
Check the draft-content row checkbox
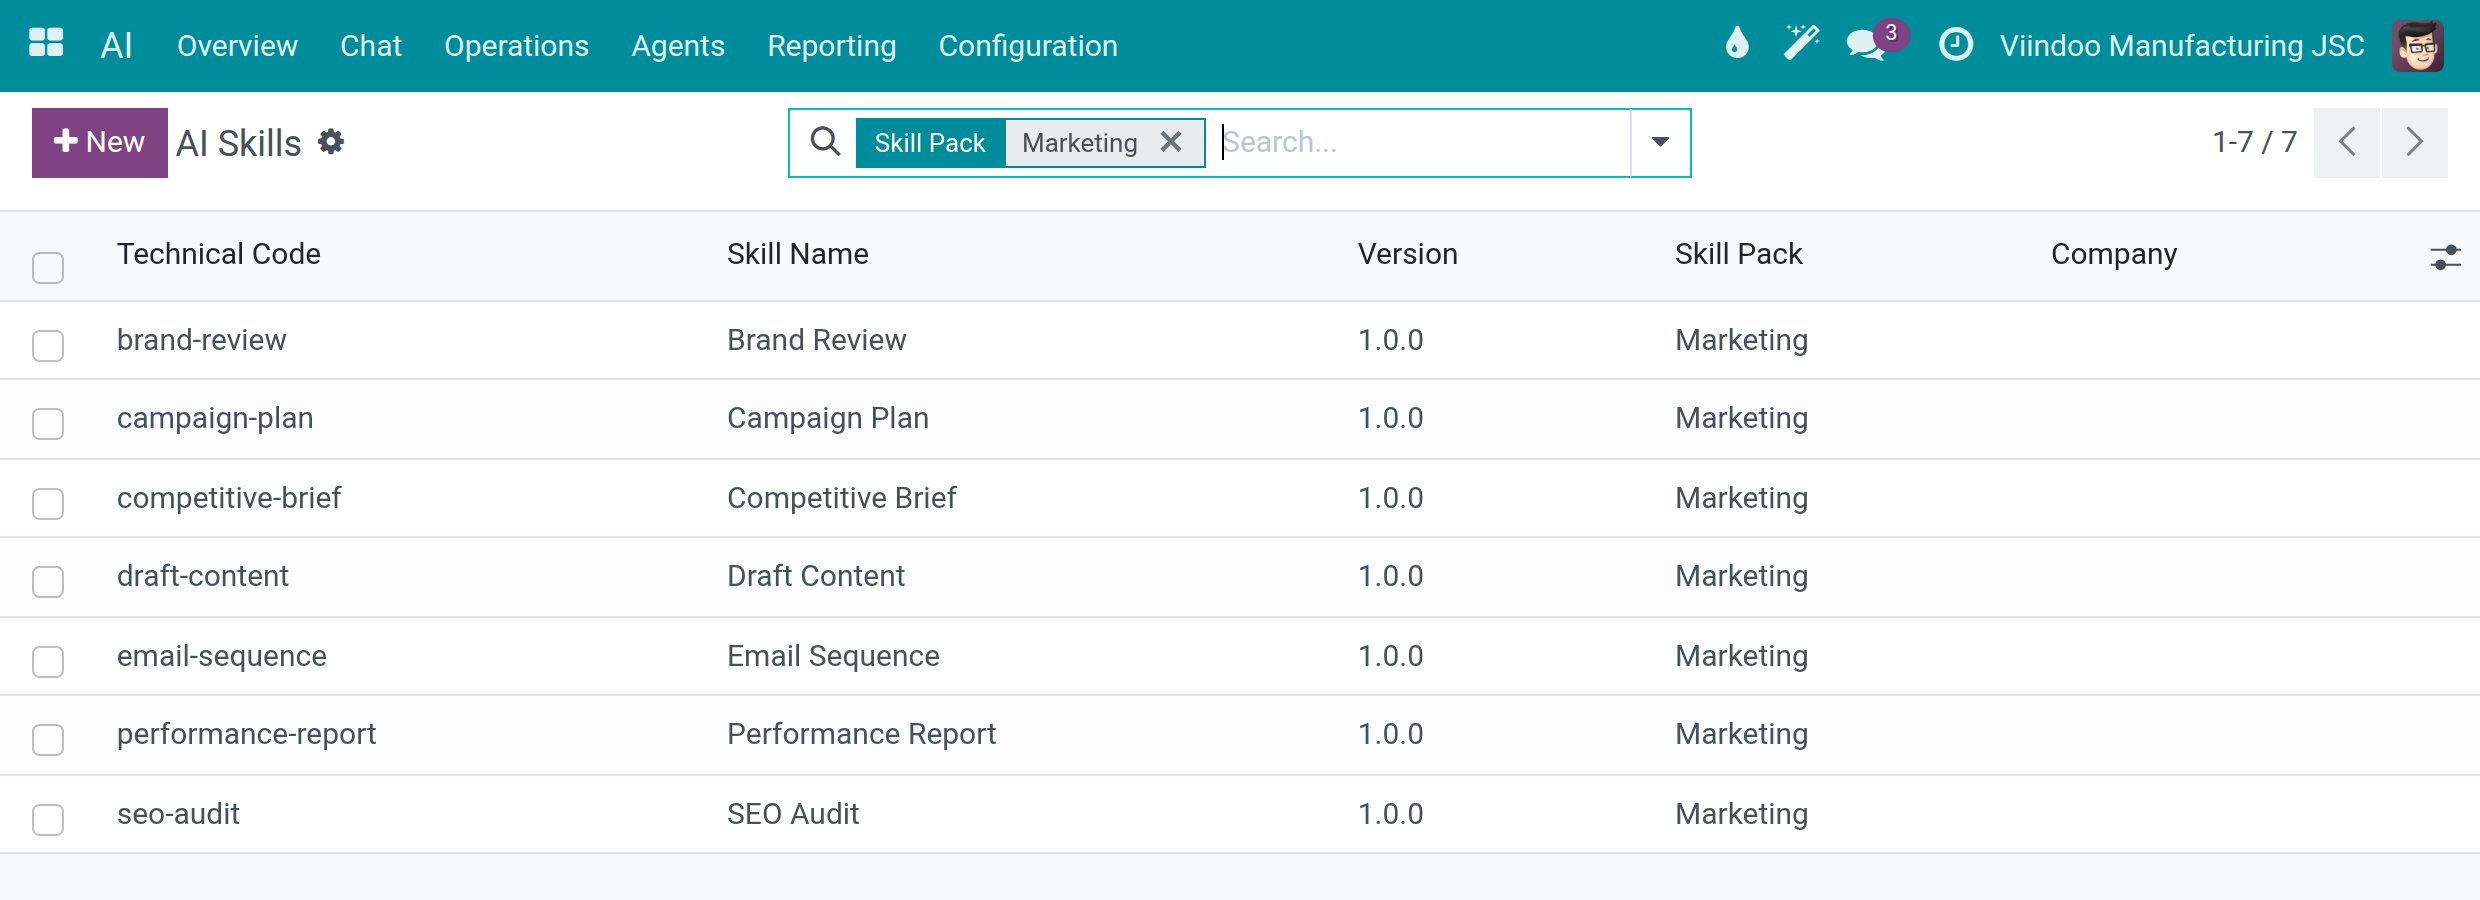pos(48,581)
